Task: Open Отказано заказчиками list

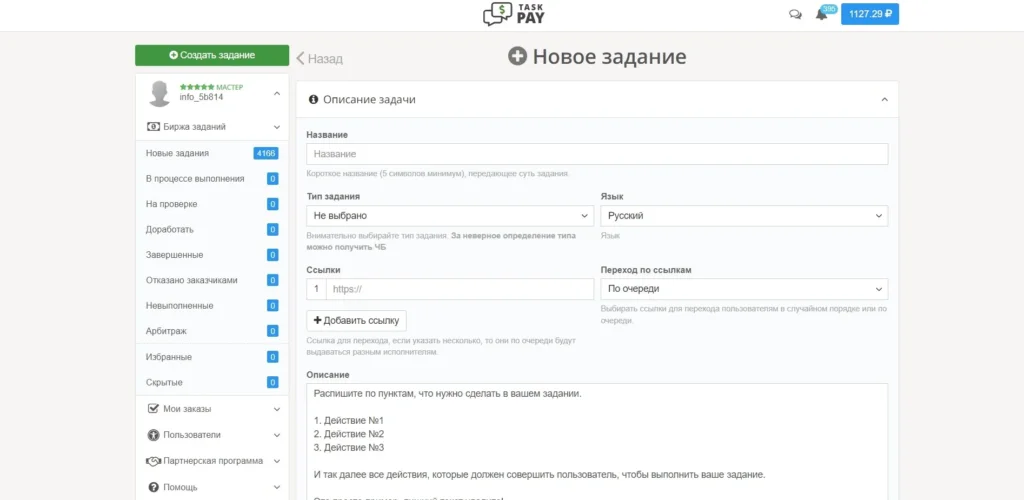Action: [x=191, y=281]
